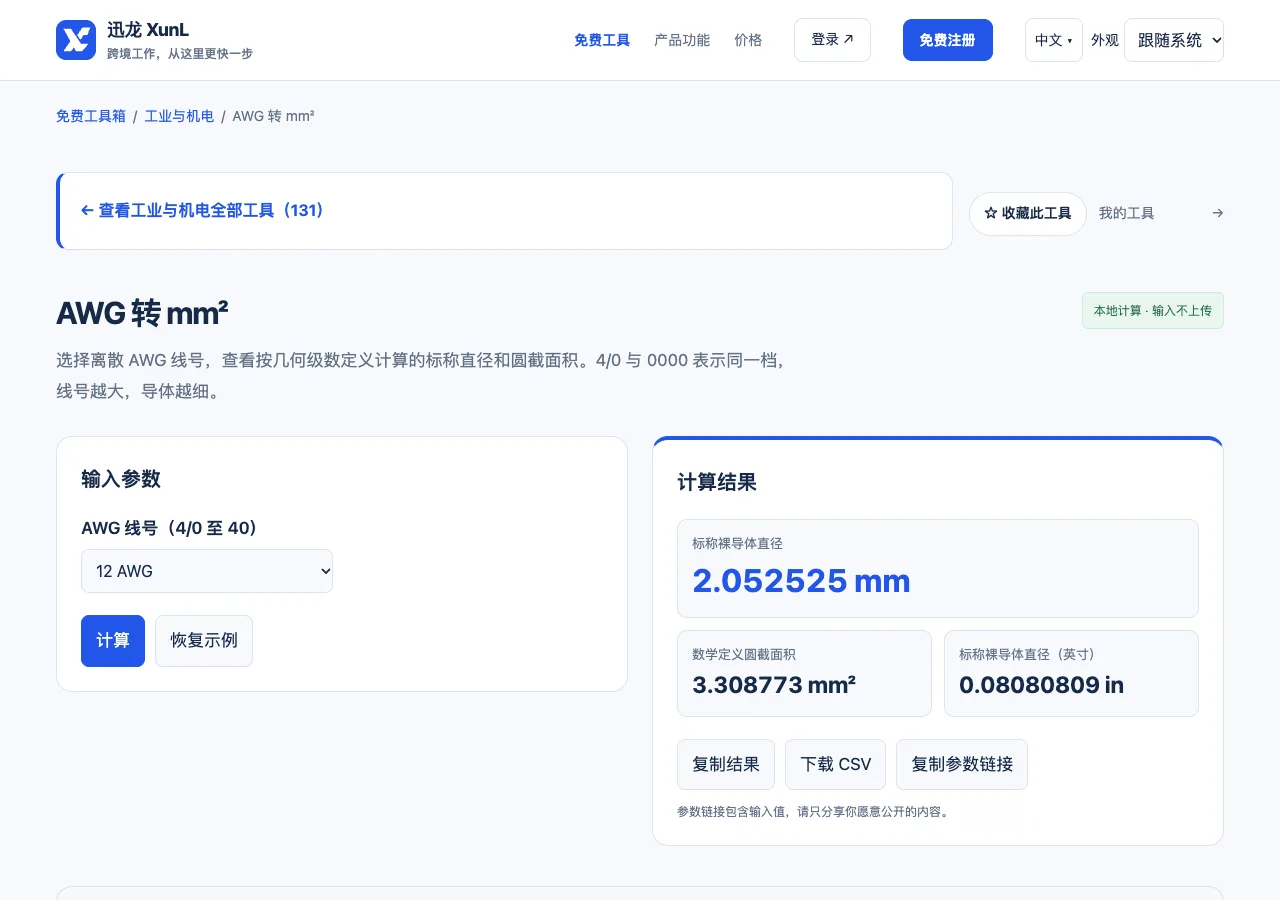Open the 12 AWG wire gauge dropdown
This screenshot has width=1280, height=900.
pyautogui.click(x=207, y=571)
